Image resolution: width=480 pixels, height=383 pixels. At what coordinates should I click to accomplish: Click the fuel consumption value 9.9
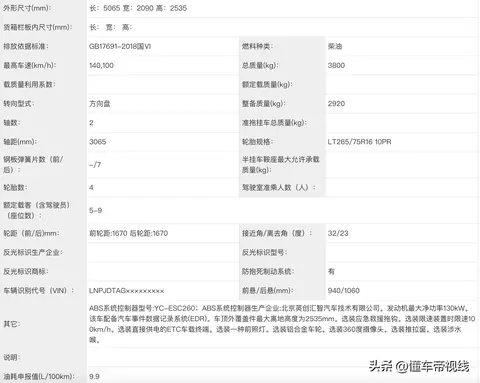tap(94, 376)
